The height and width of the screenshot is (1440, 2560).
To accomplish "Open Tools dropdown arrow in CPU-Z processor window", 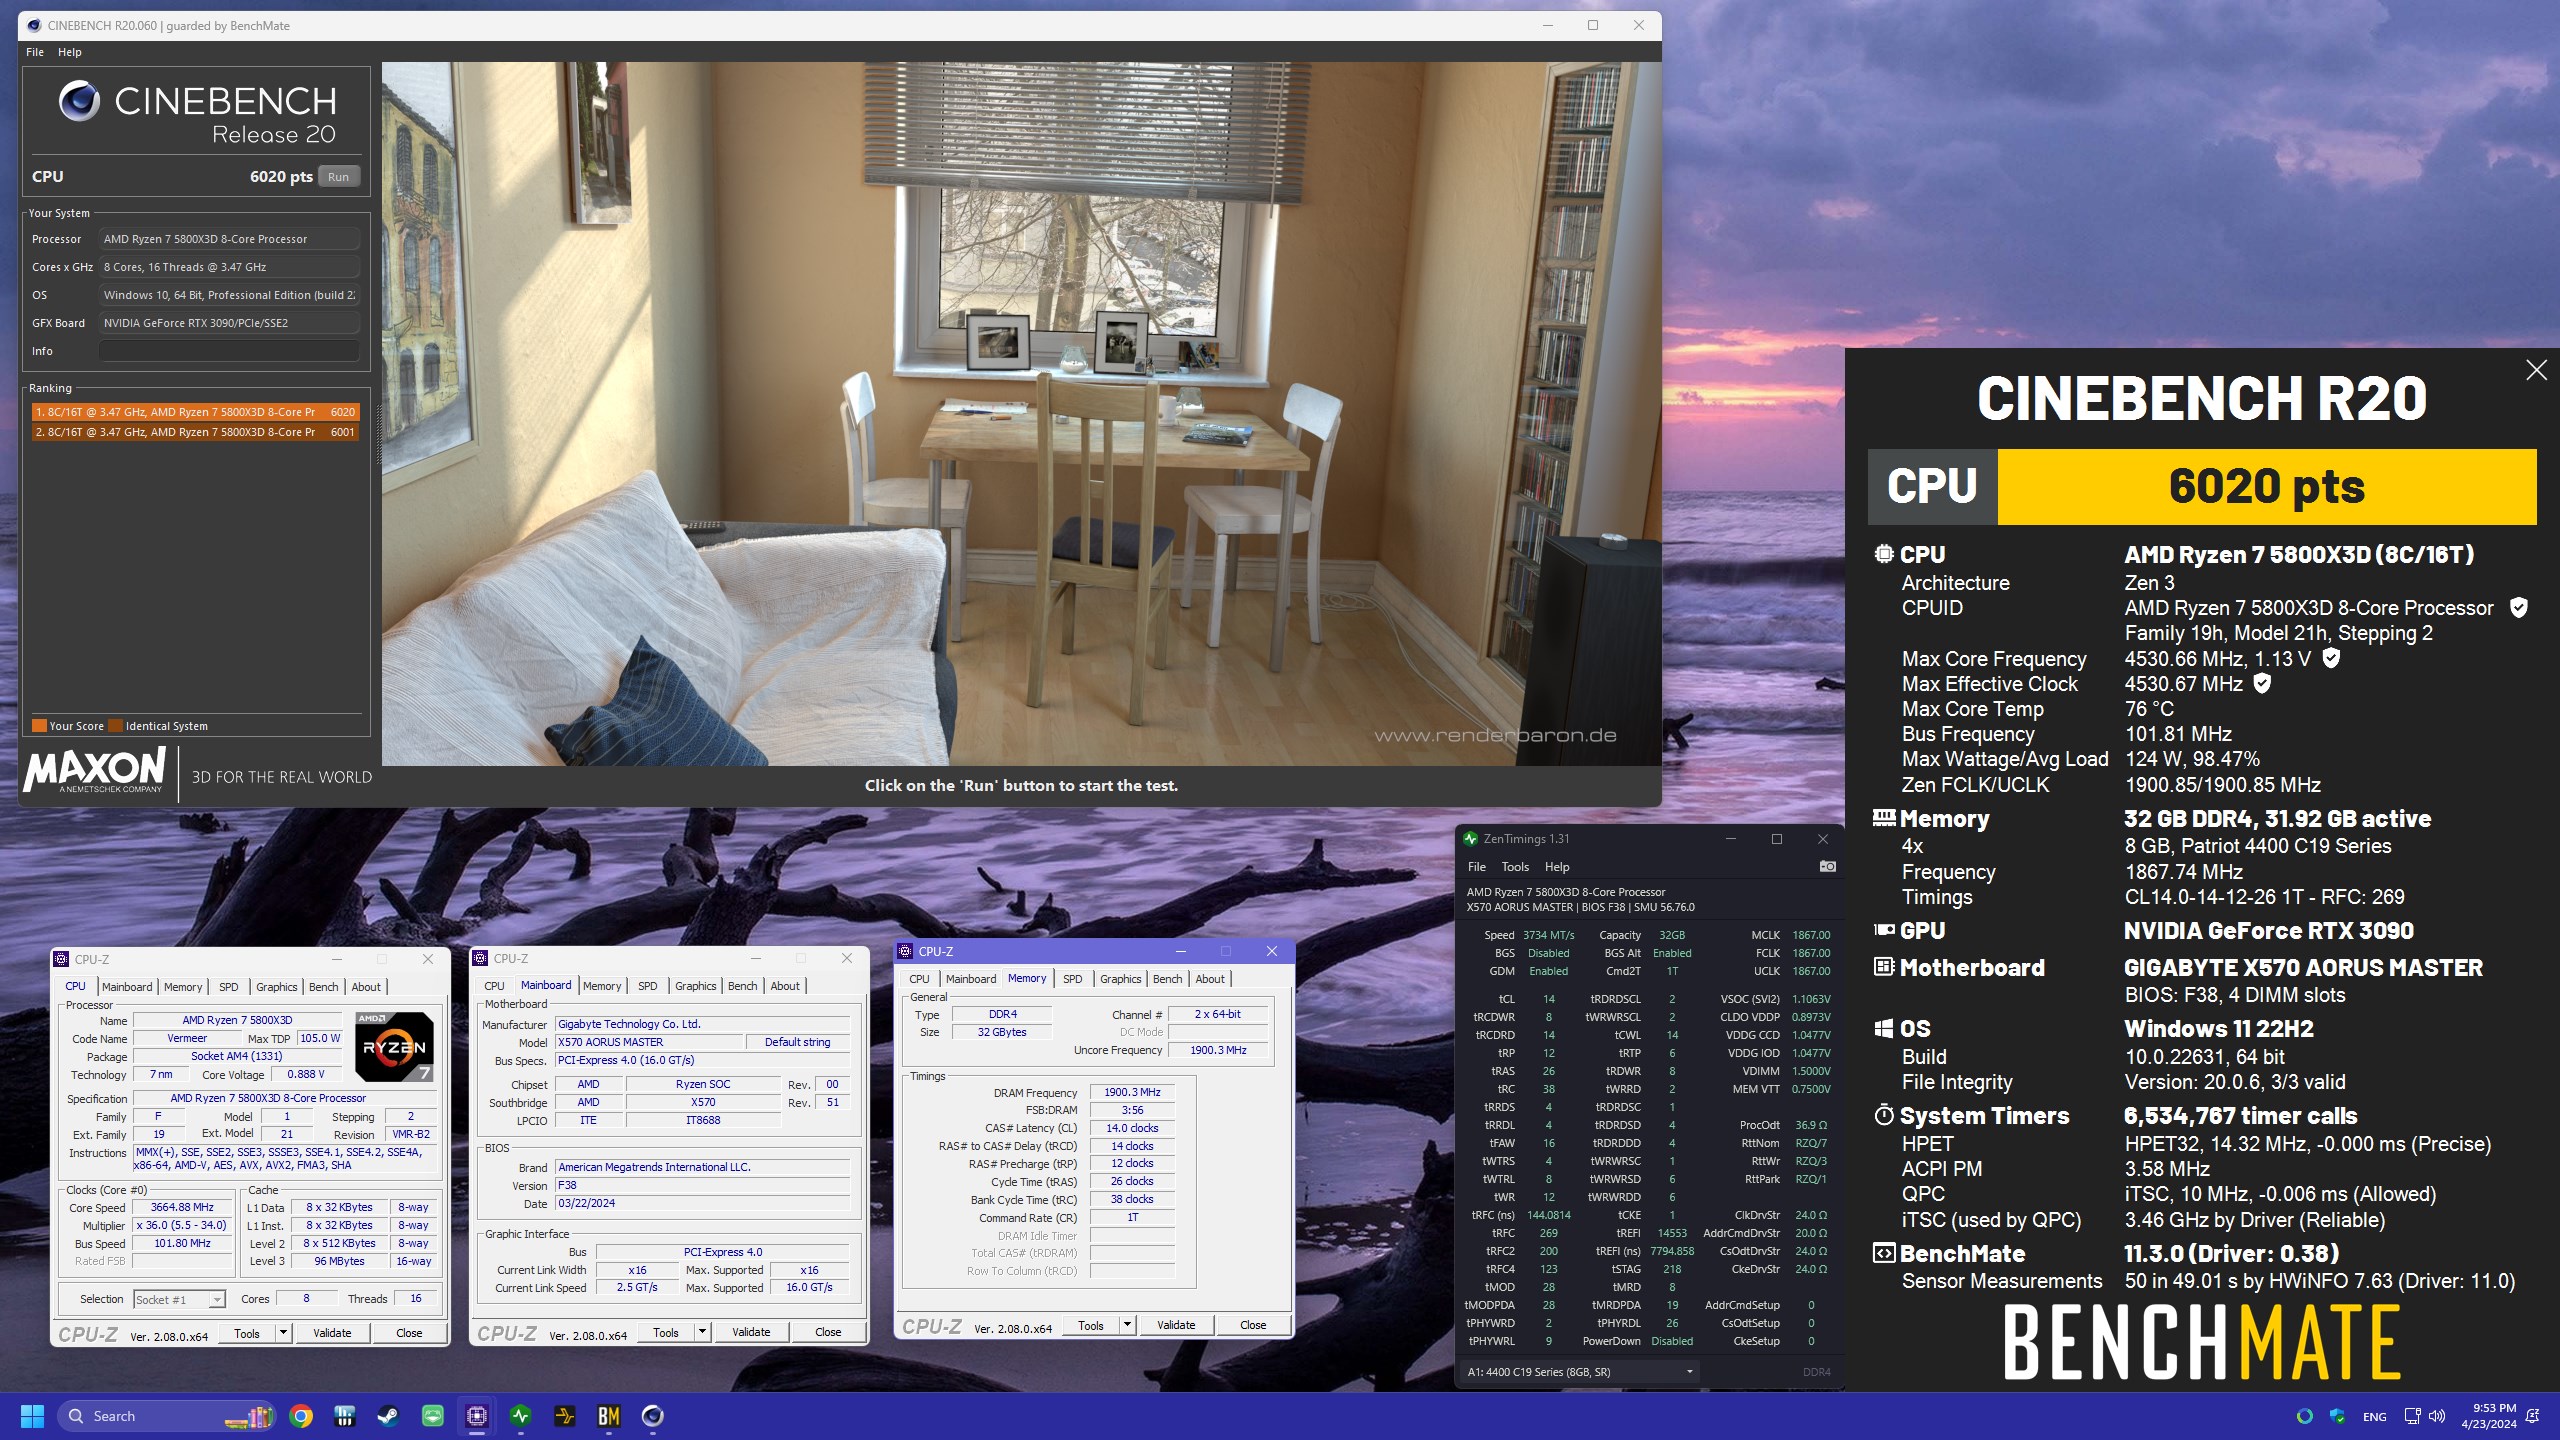I will coord(283,1333).
